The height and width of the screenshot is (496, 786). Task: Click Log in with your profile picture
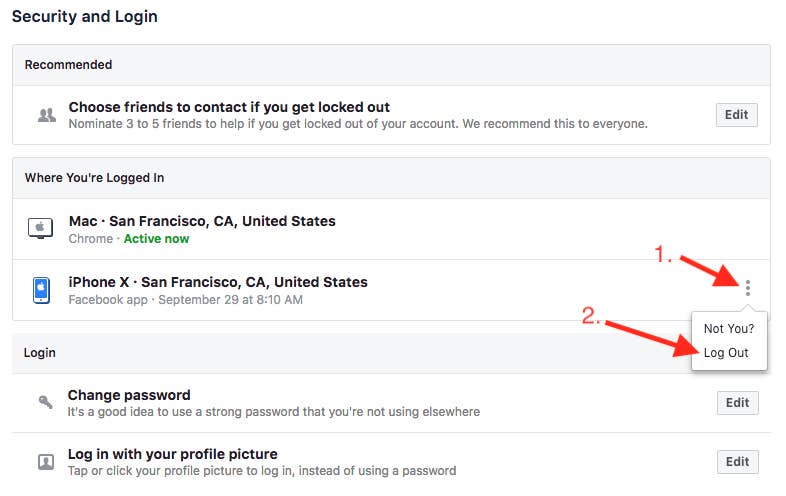(173, 454)
